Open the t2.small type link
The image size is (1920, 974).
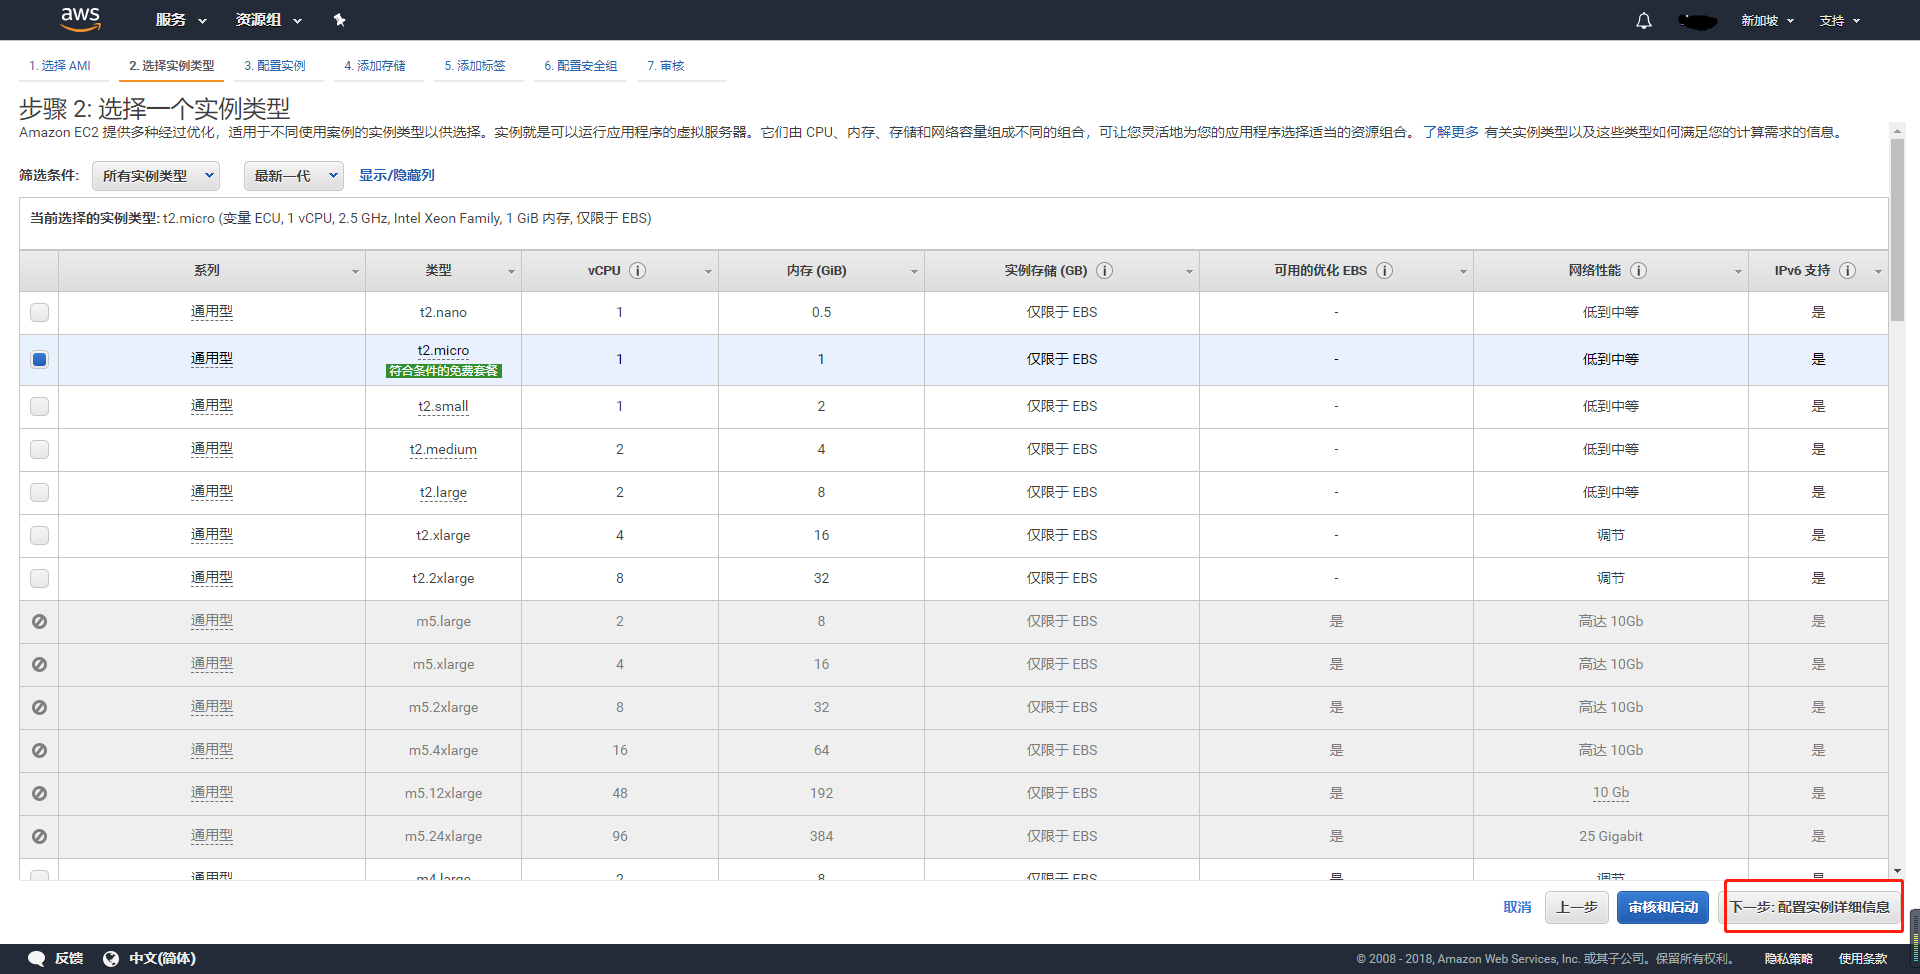tap(443, 407)
